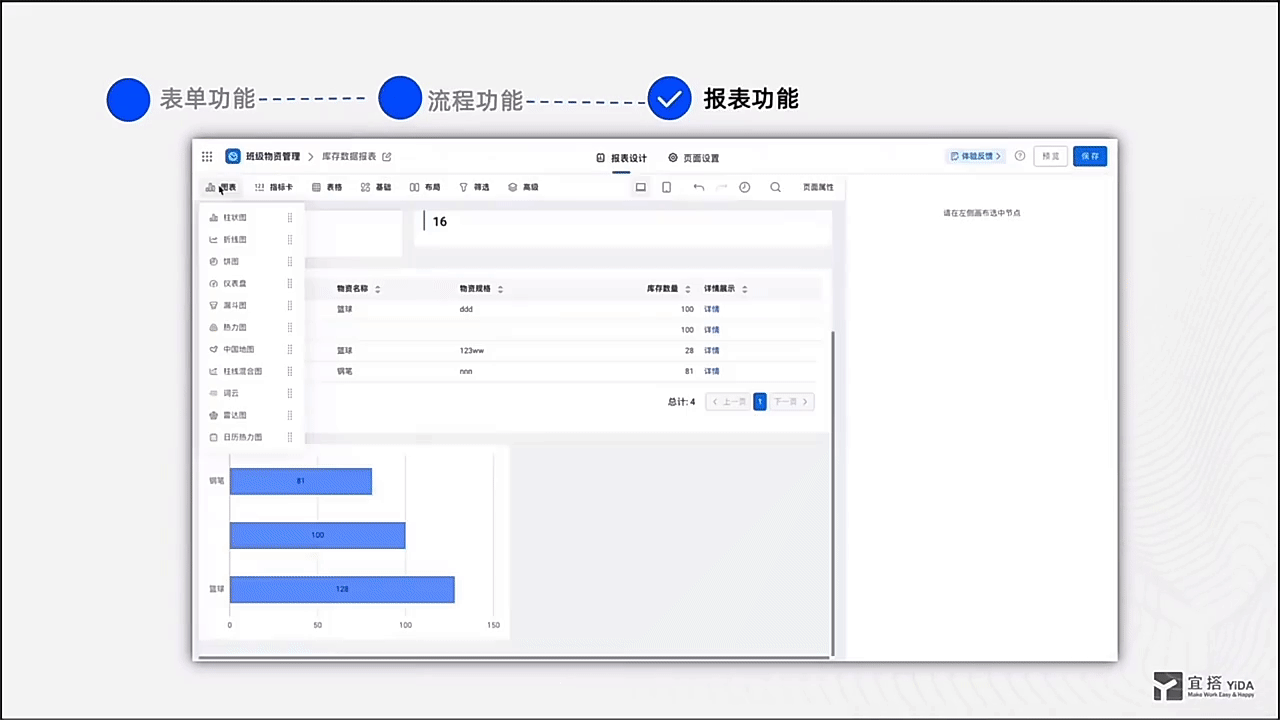
Task: Switch to mobile preview device icon
Action: (x=667, y=187)
